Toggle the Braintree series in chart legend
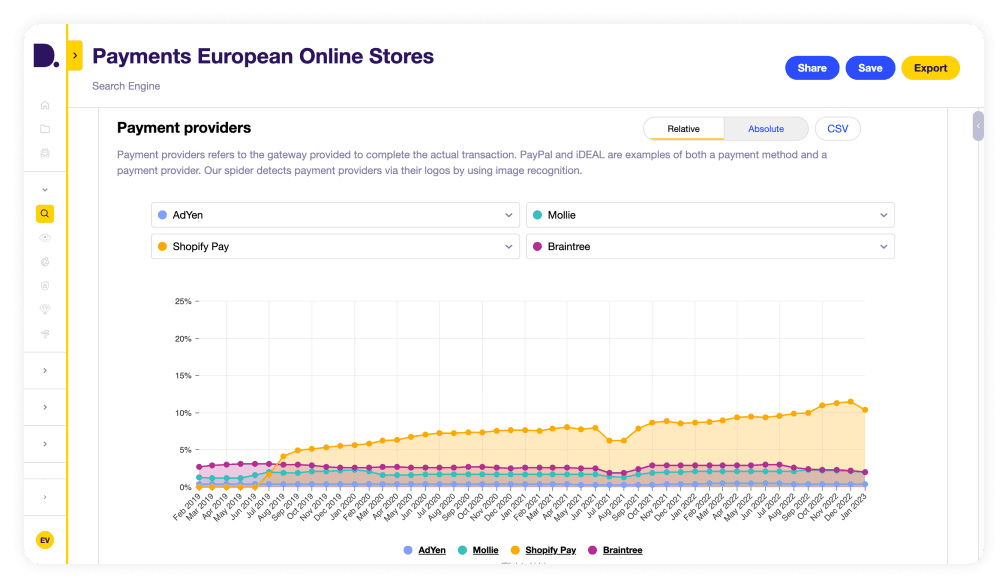The width and height of the screenshot is (1008, 588). click(x=622, y=550)
